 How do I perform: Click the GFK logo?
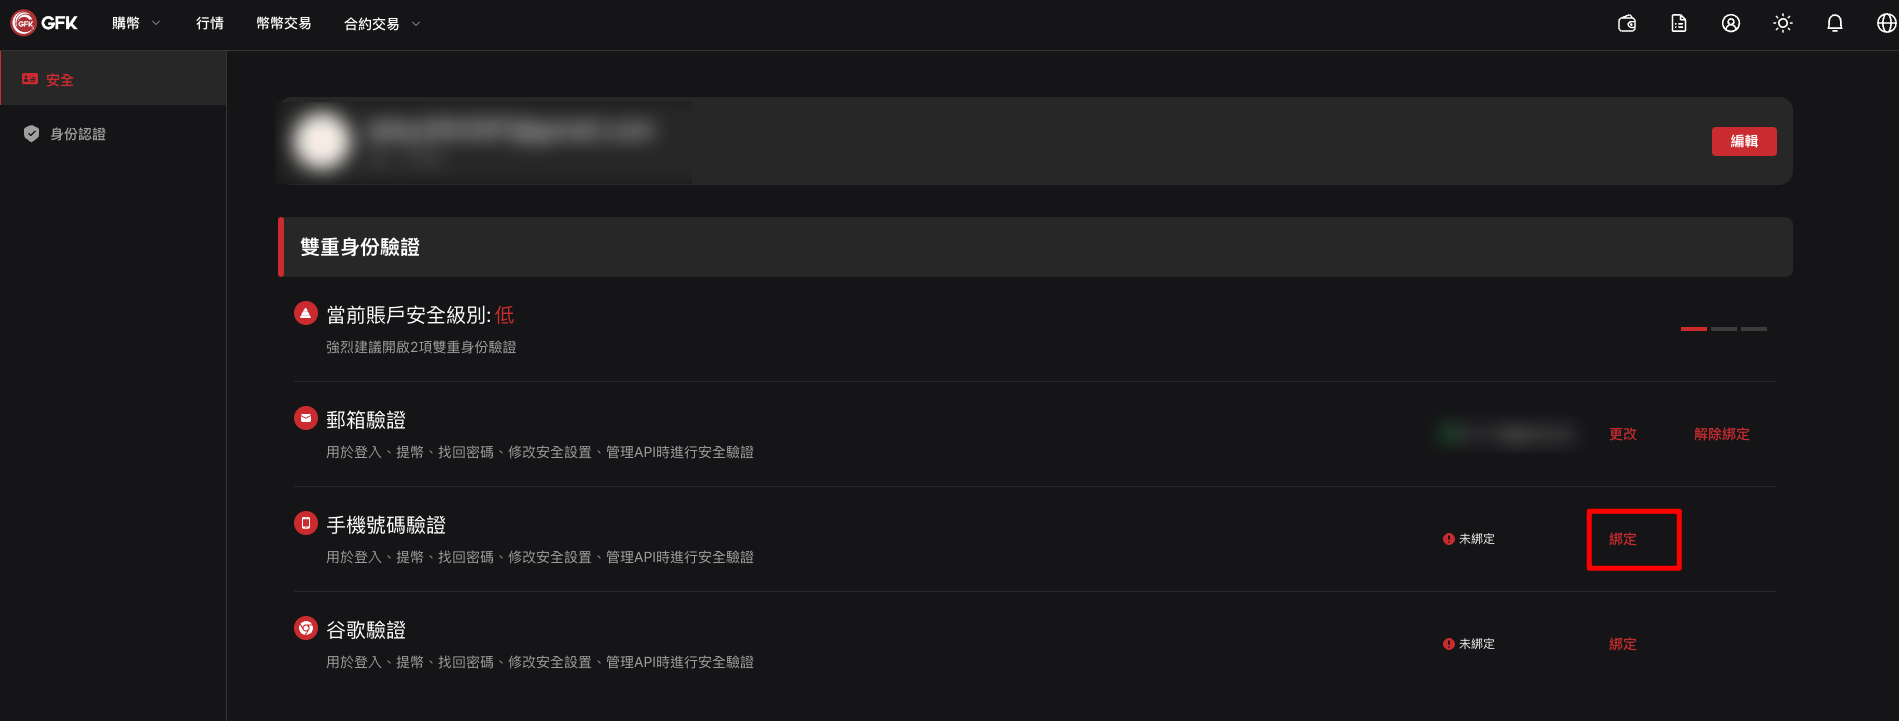44,23
